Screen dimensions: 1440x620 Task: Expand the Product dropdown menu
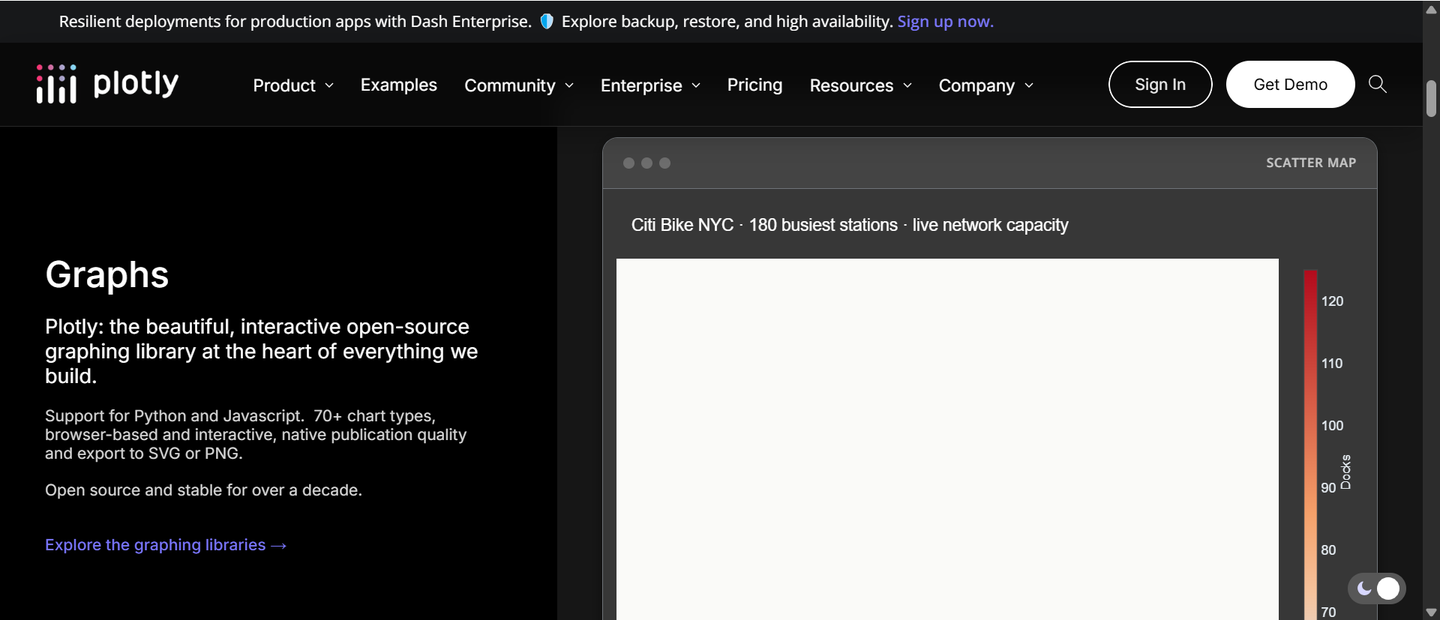[x=293, y=86]
